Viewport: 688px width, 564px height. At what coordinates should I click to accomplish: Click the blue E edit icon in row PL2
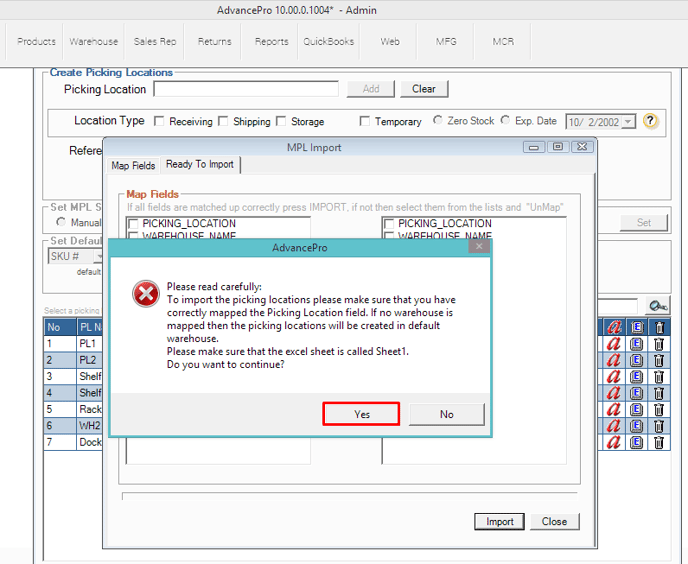[x=637, y=360]
